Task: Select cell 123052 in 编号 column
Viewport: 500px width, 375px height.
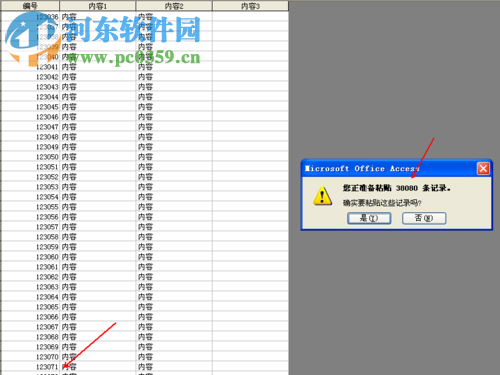Action: pyautogui.click(x=31, y=177)
